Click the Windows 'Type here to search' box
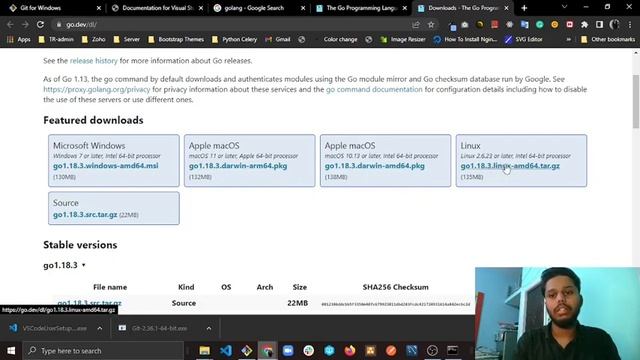The width and height of the screenshot is (640, 360). [104, 351]
